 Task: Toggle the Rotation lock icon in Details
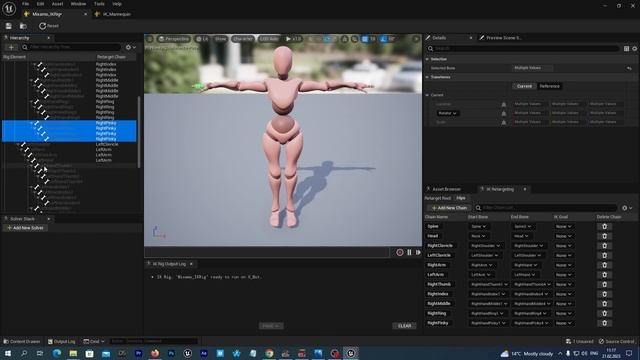coord(504,113)
